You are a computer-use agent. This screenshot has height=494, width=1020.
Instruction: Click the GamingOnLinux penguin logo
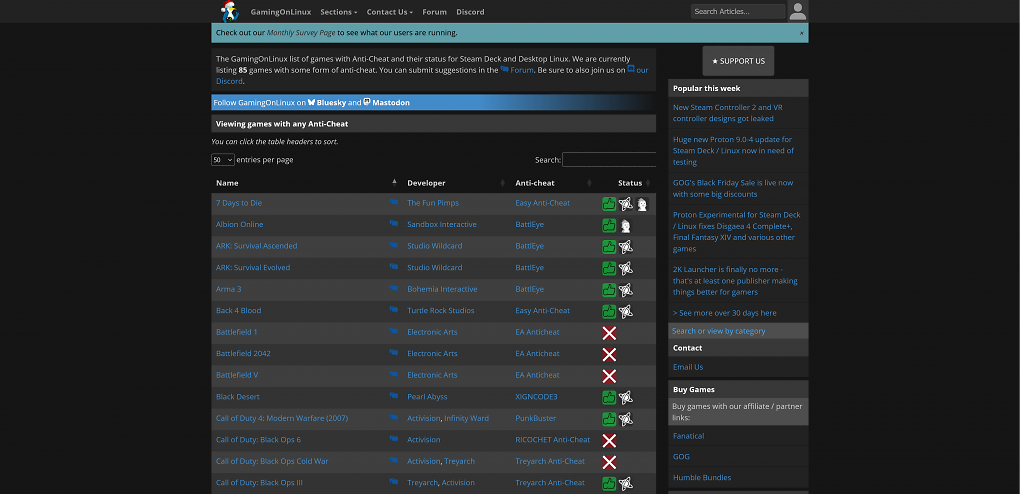click(230, 11)
